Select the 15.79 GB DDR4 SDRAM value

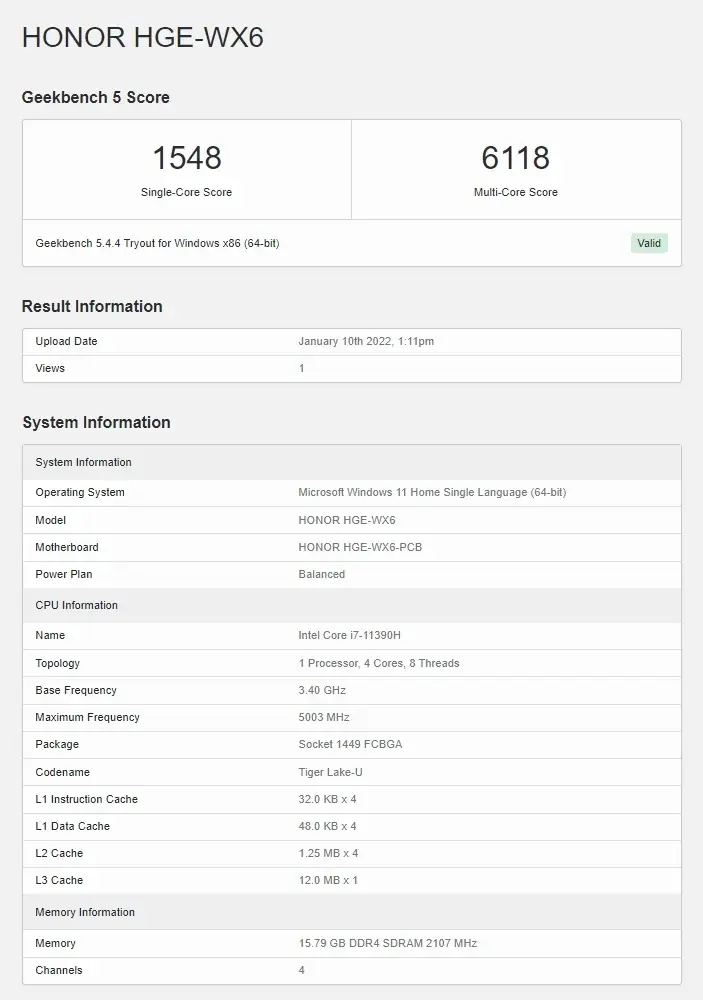388,943
